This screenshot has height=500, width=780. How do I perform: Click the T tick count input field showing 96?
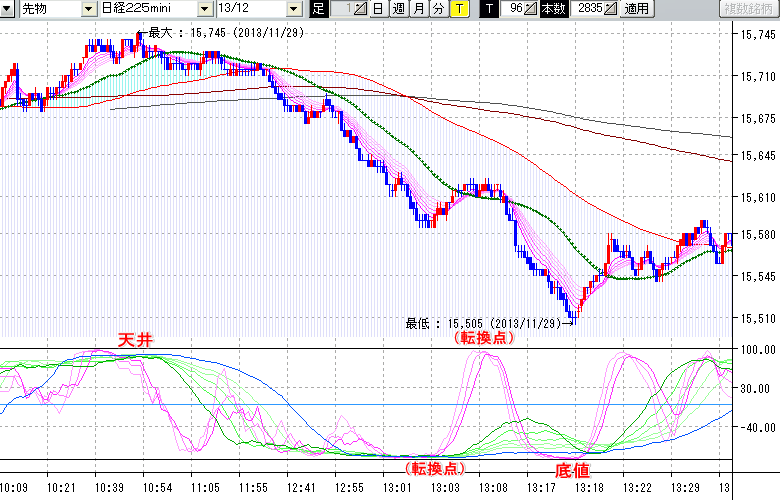tap(512, 9)
